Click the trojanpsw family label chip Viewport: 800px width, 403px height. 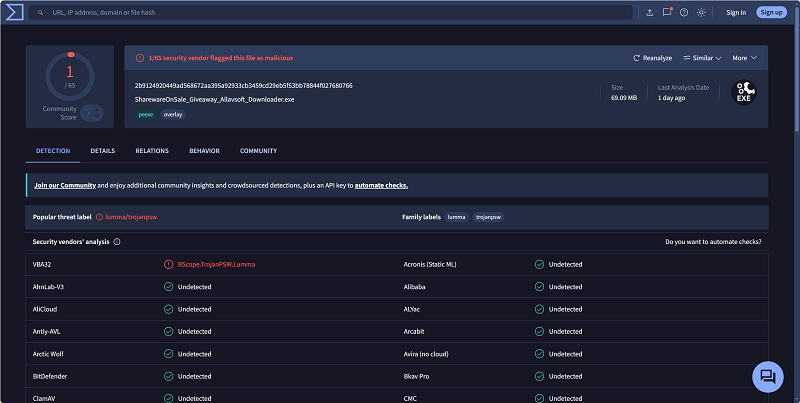coord(489,217)
